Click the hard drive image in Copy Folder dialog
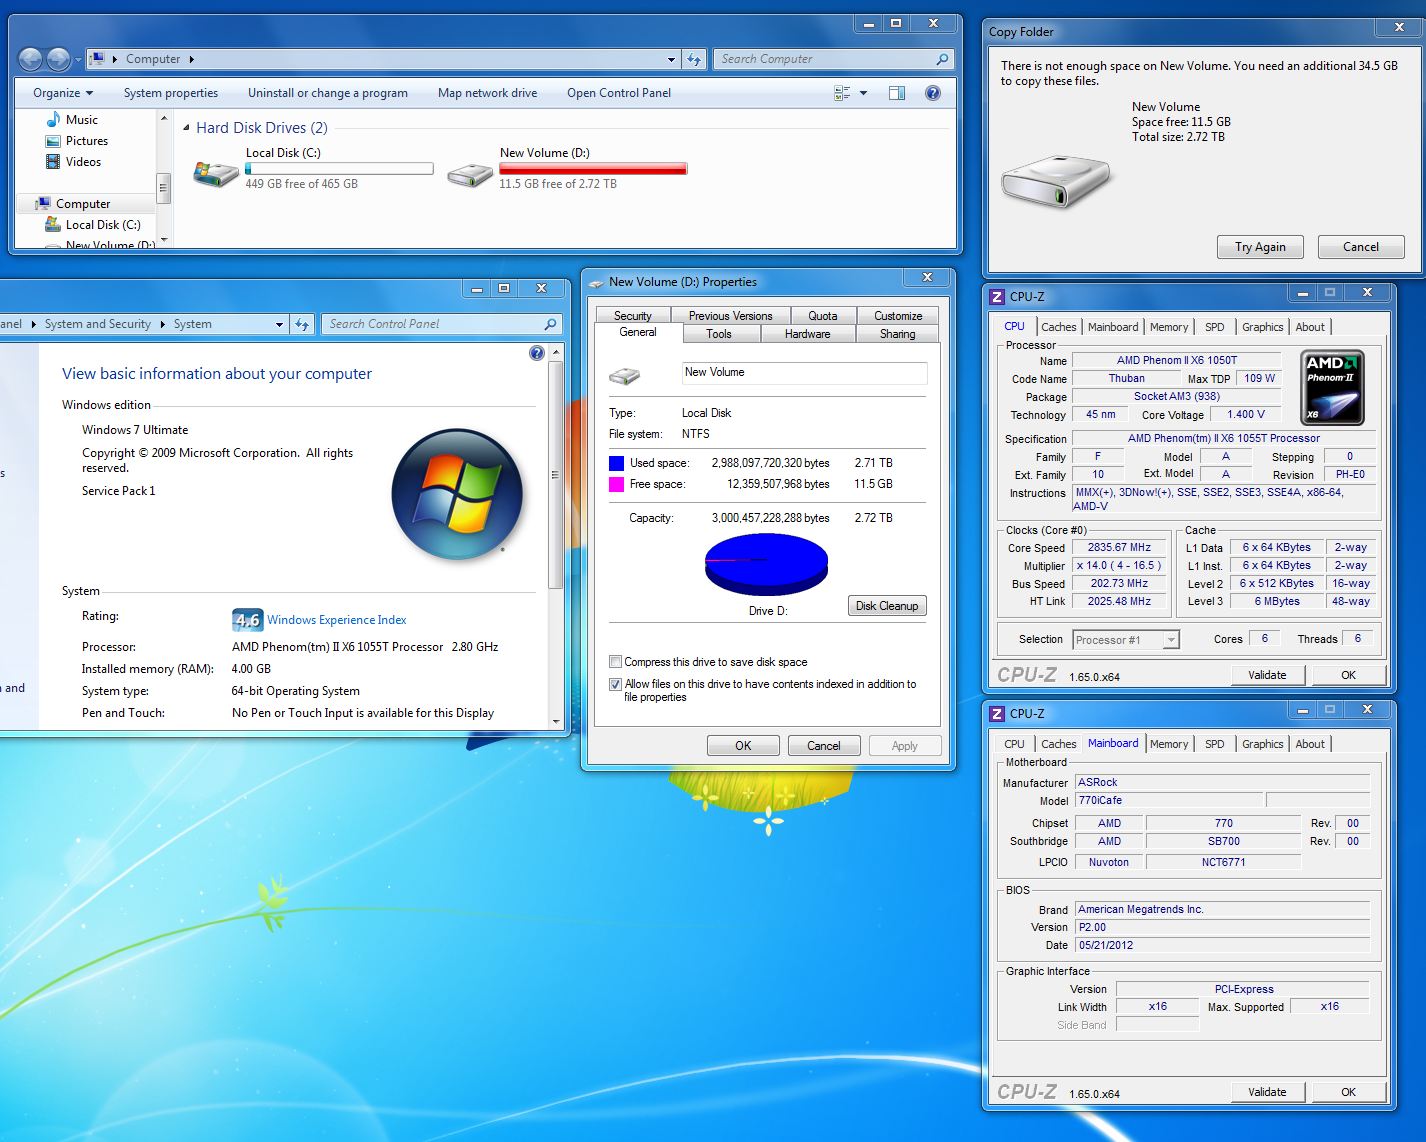The height and width of the screenshot is (1142, 1426). [1055, 181]
